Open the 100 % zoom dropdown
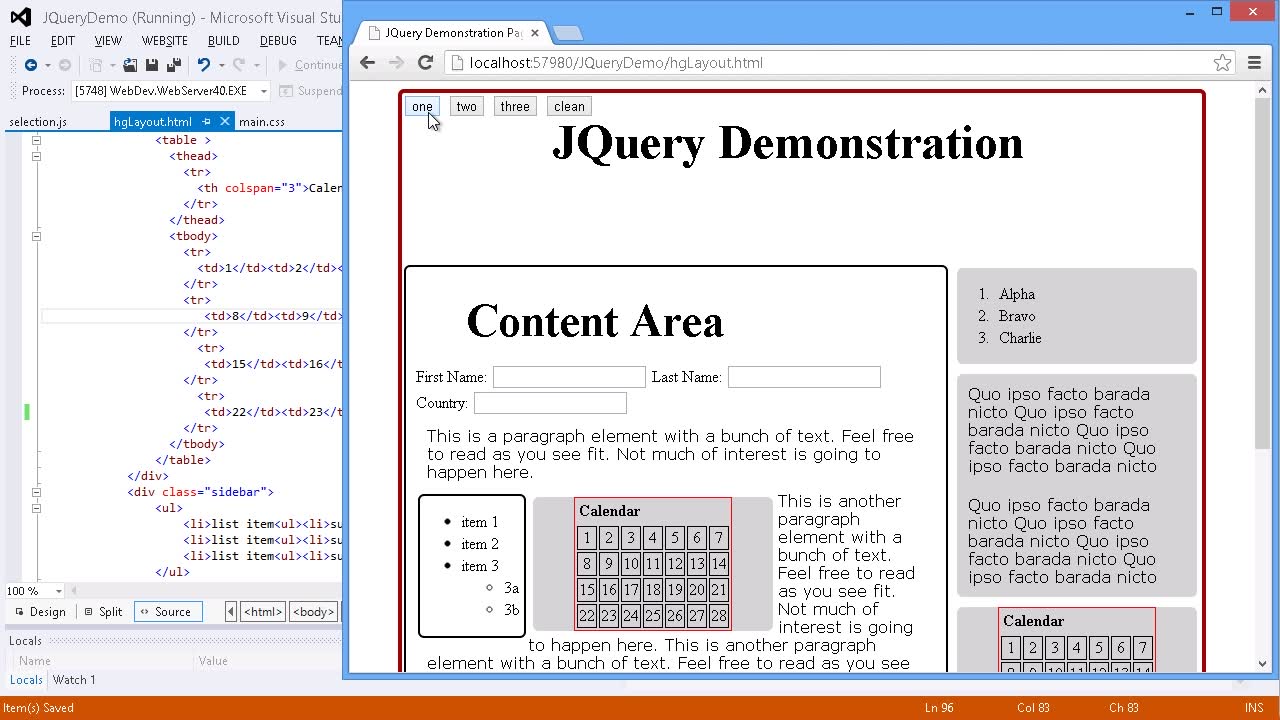 [59, 591]
